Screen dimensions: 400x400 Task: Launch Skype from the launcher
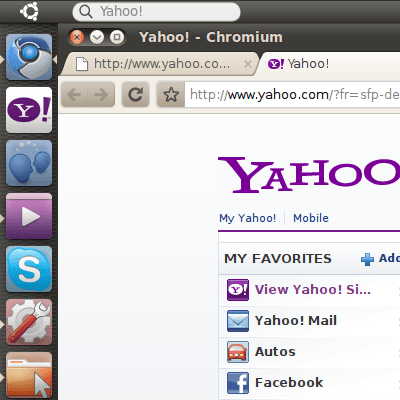(x=29, y=269)
